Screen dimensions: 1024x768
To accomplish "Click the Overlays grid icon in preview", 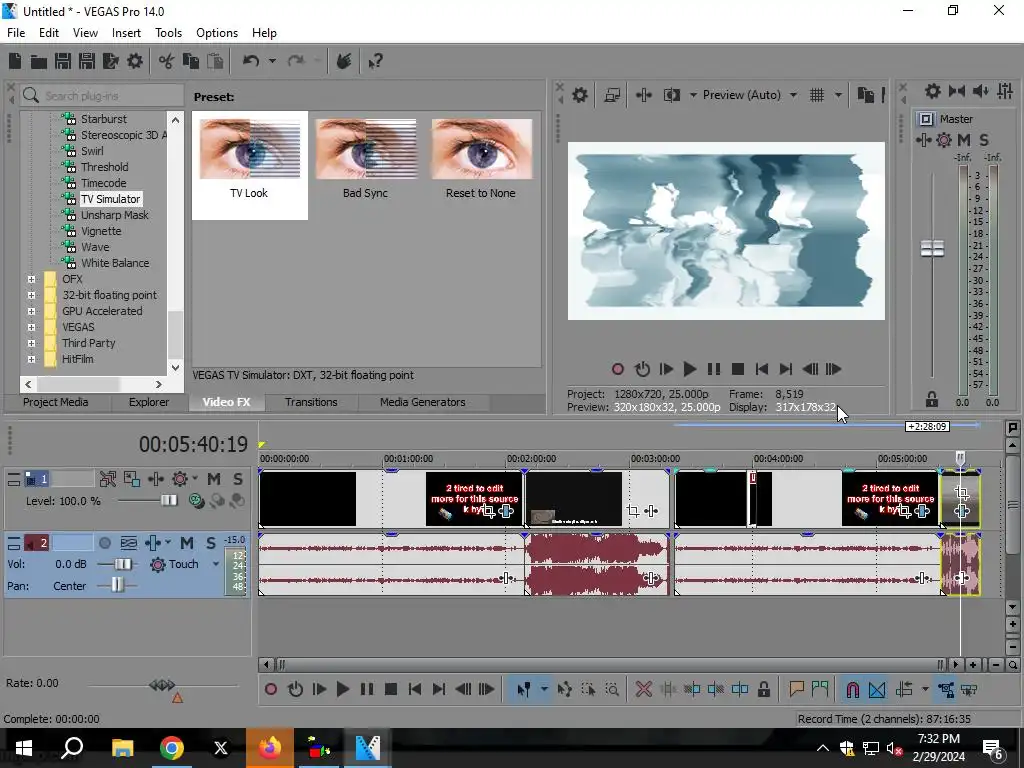I will pyautogui.click(x=817, y=95).
